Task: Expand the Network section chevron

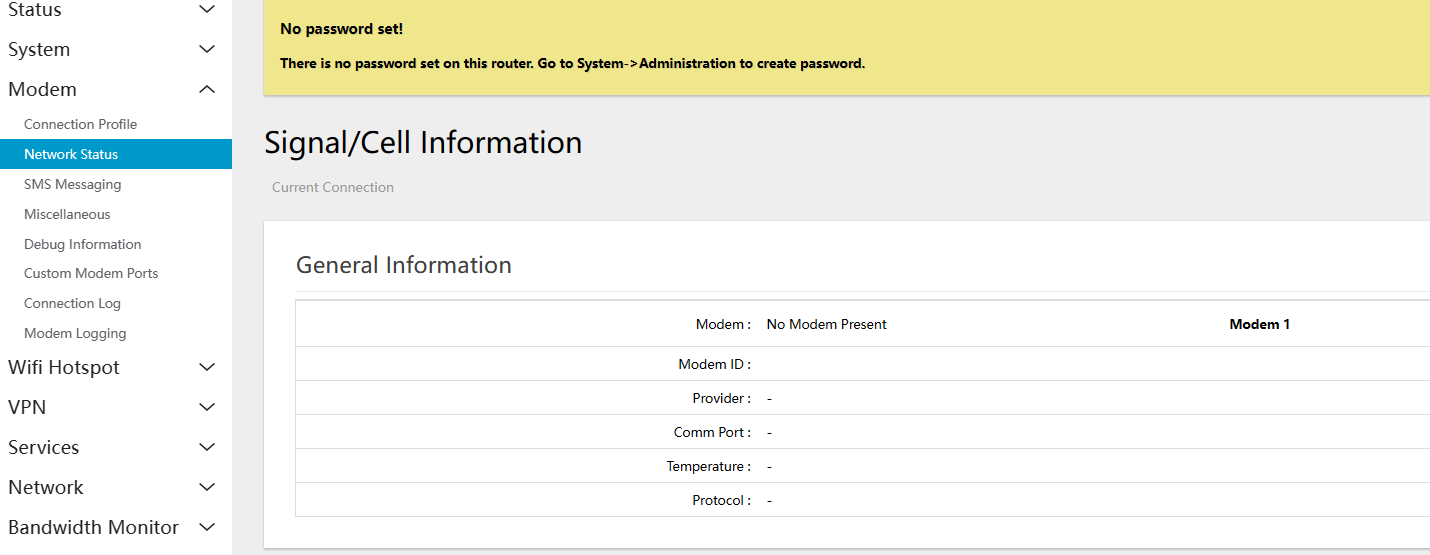Action: click(207, 488)
